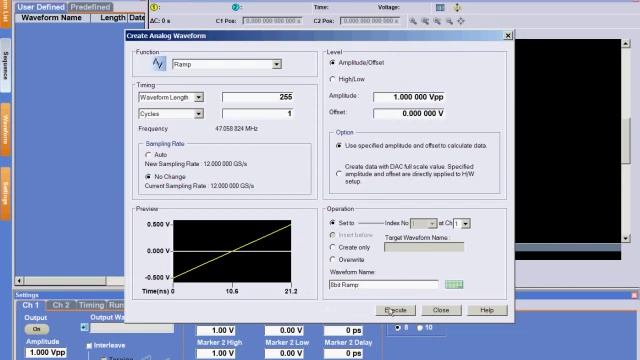
Task: Click the Waveform Name column header
Action: coord(52,18)
